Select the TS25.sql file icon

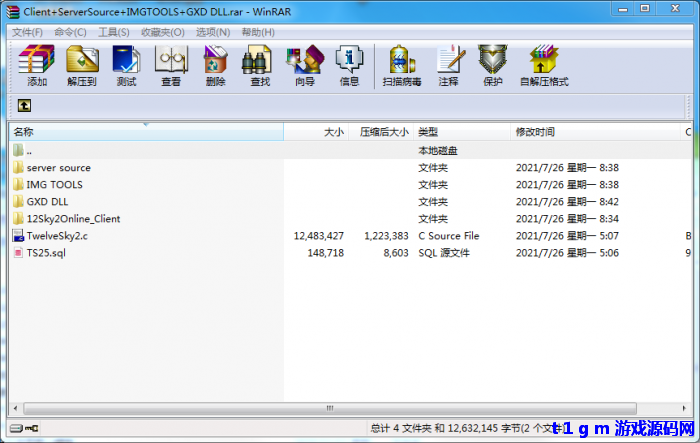18,253
